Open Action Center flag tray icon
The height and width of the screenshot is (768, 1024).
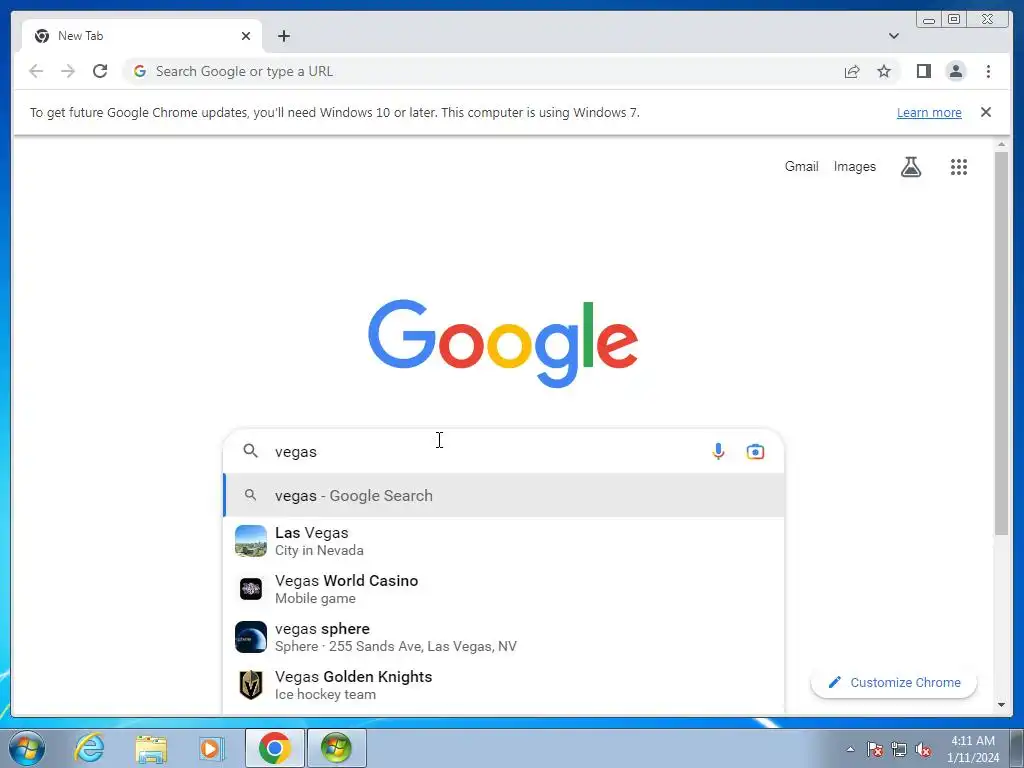tap(875, 750)
